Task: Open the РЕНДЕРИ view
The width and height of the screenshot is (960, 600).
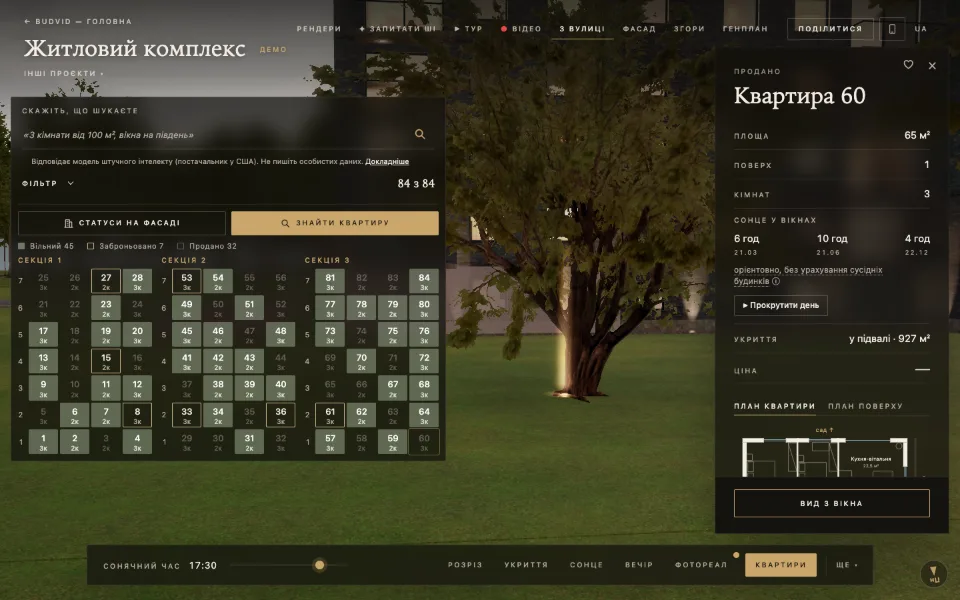Action: (319, 29)
